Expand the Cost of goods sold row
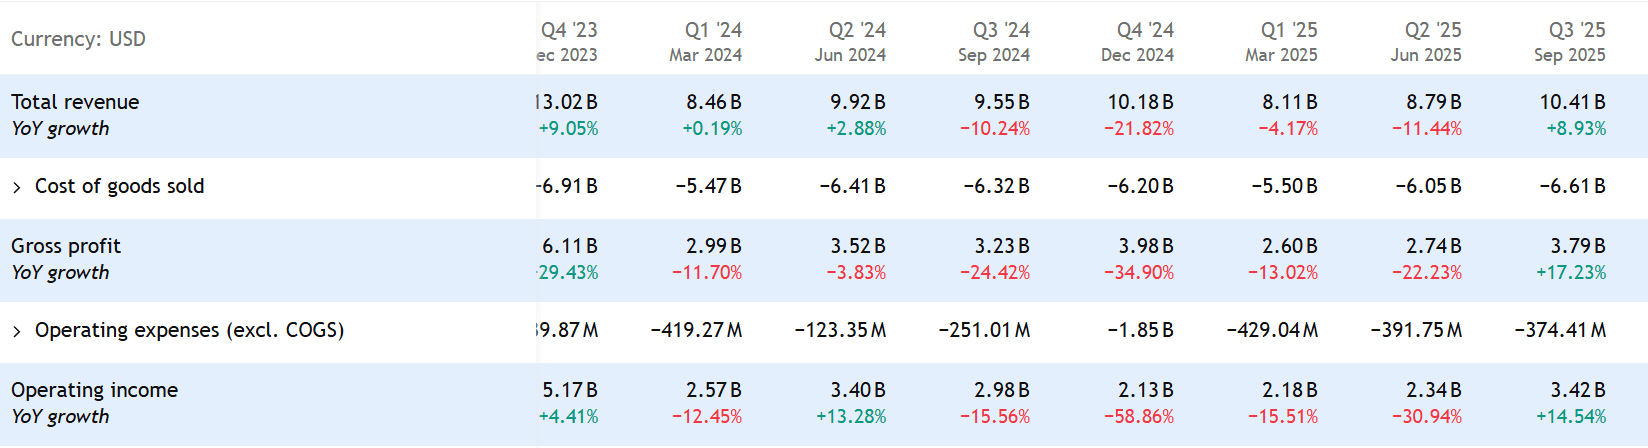This screenshot has height=448, width=1648. click(17, 187)
